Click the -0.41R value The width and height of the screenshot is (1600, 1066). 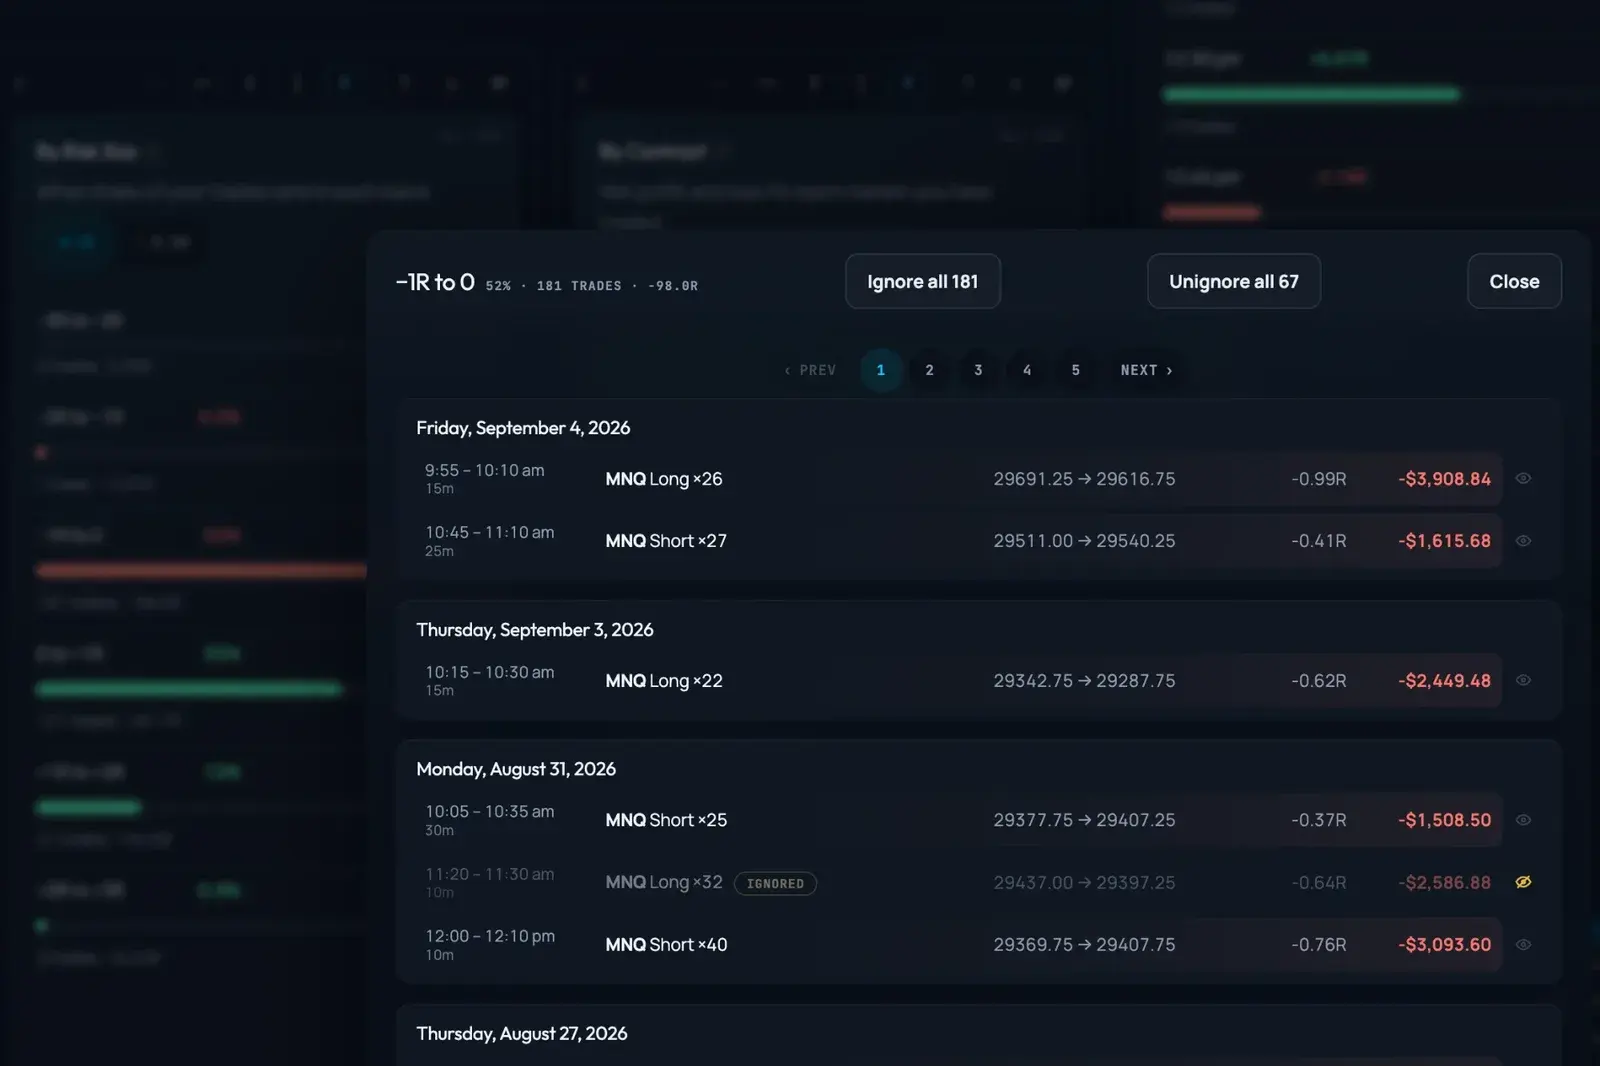tap(1319, 541)
